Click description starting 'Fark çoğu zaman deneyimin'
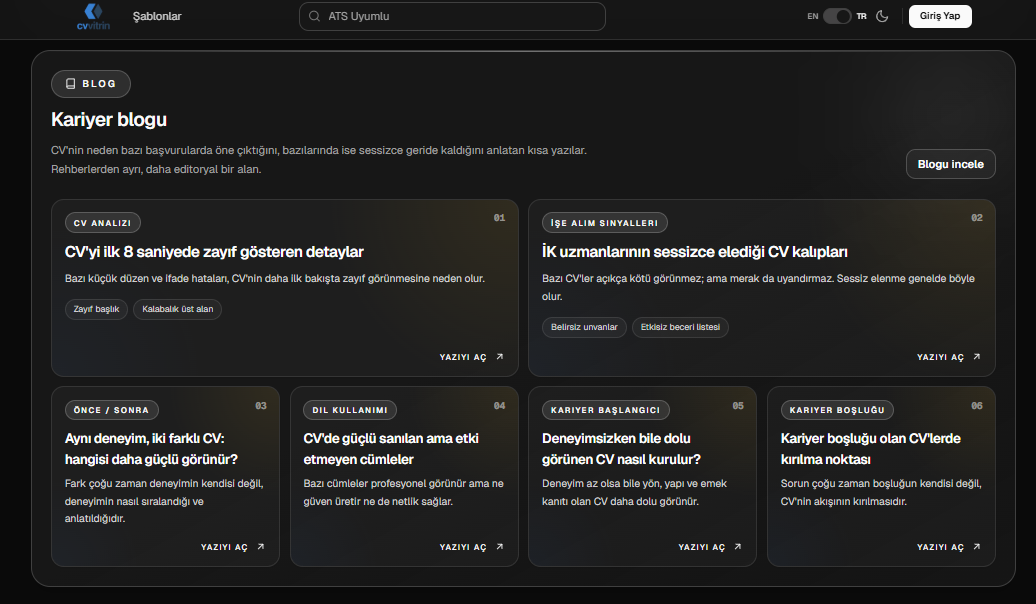This screenshot has height=604, width=1036. point(164,501)
